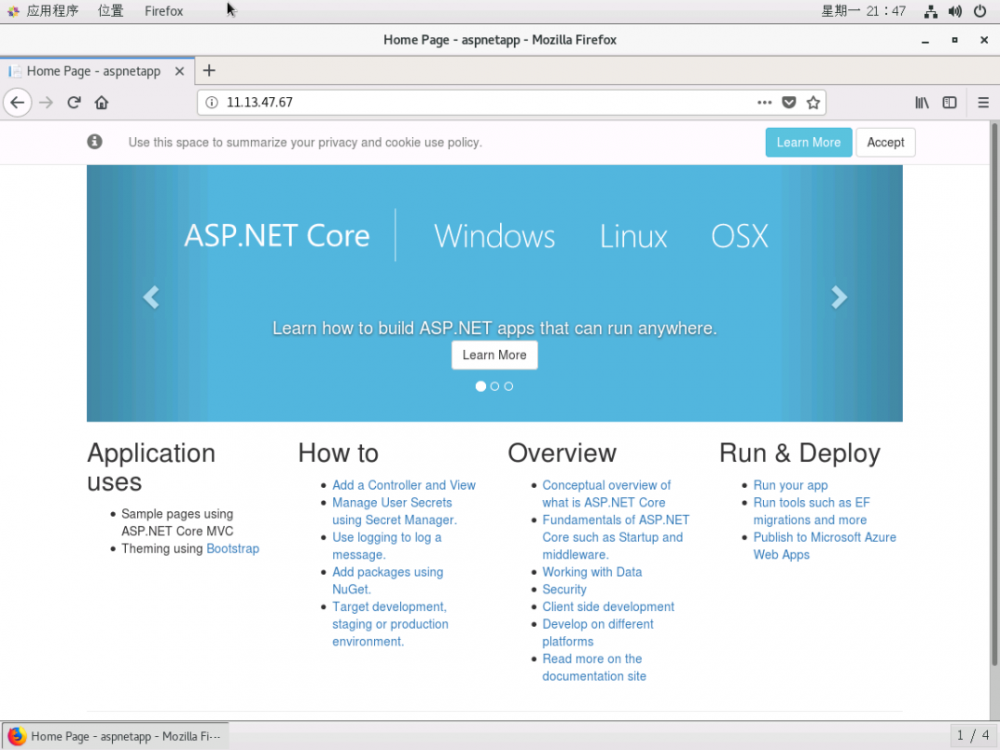1000x750 pixels.
Task: Open the power menu icon
Action: [x=980, y=11]
